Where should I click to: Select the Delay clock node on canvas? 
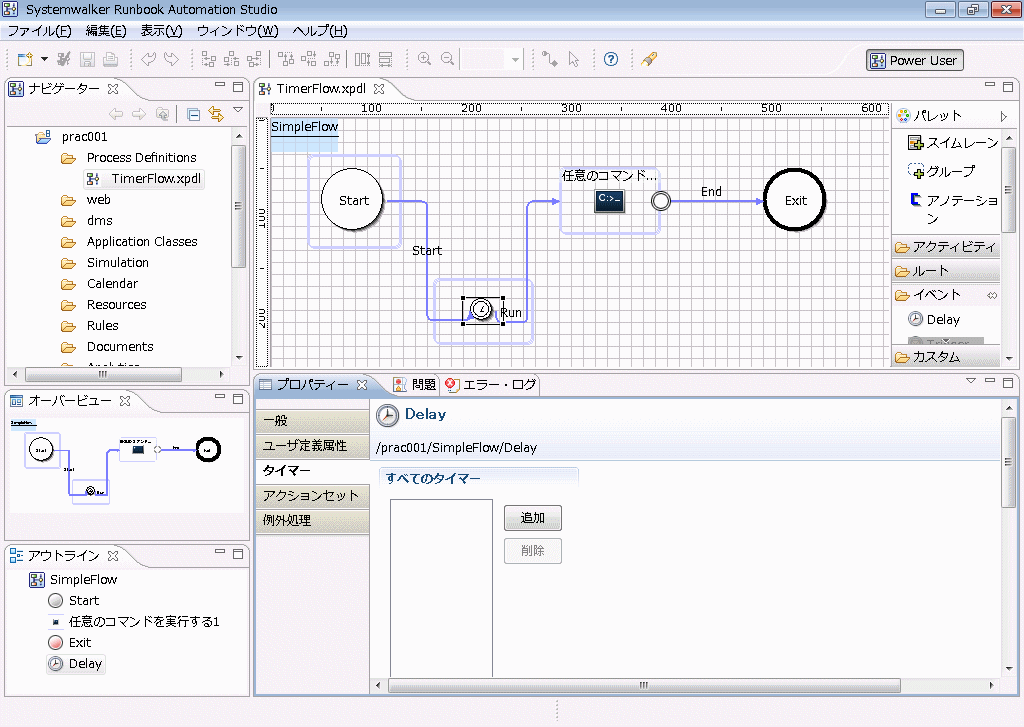(x=481, y=309)
